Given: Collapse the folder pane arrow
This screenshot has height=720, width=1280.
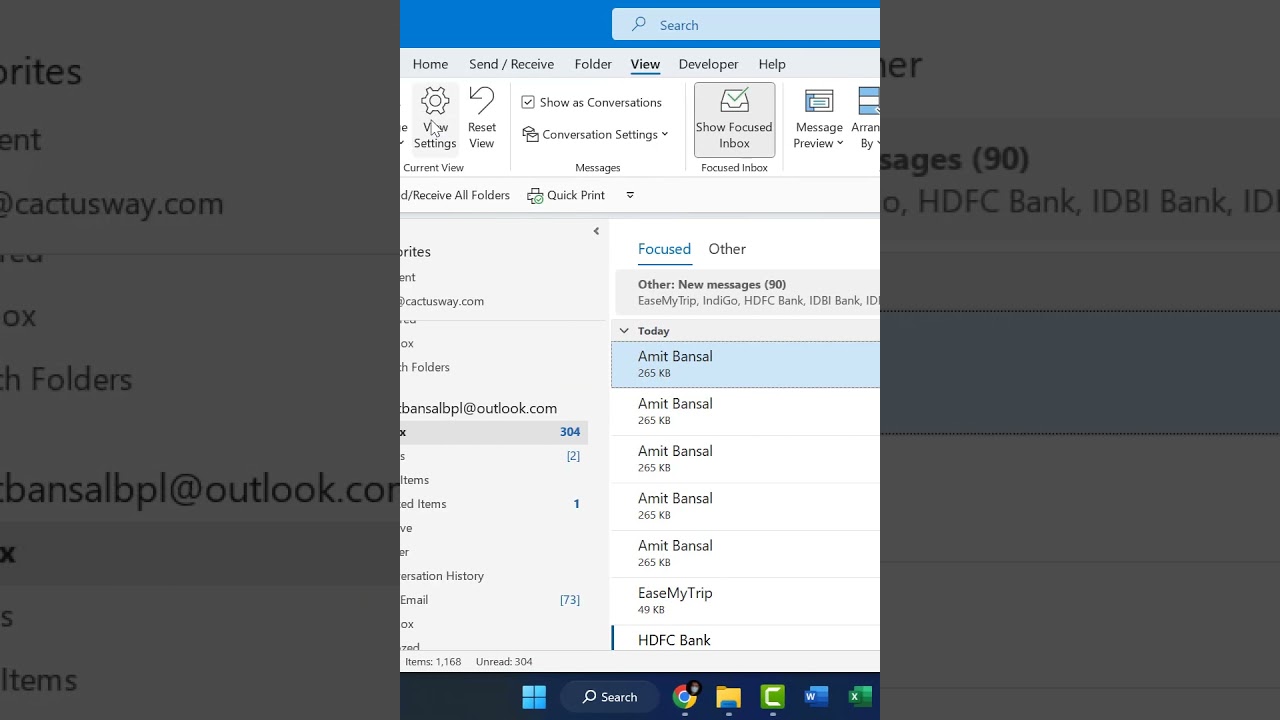Looking at the screenshot, I should pyautogui.click(x=596, y=231).
